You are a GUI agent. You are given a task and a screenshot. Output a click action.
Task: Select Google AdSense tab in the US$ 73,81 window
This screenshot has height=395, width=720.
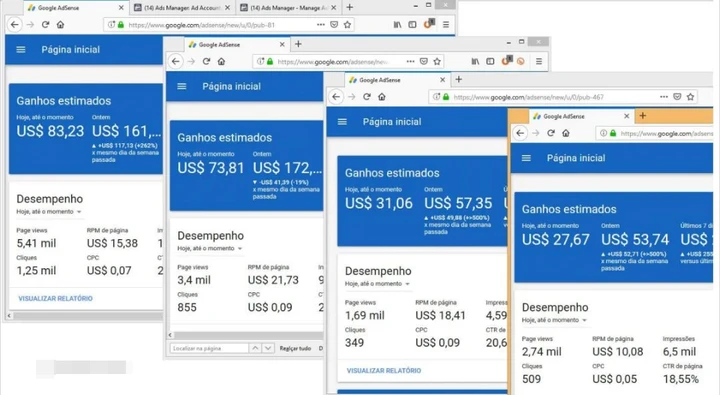pyautogui.click(x=237, y=45)
